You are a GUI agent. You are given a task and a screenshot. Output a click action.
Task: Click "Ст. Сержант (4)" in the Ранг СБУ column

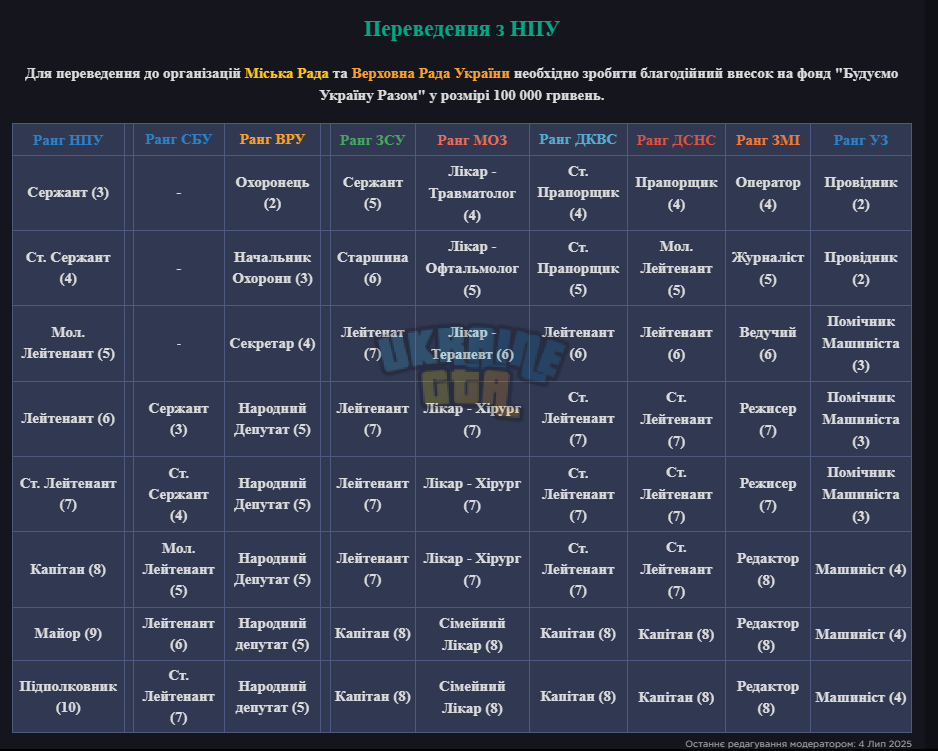[178, 494]
